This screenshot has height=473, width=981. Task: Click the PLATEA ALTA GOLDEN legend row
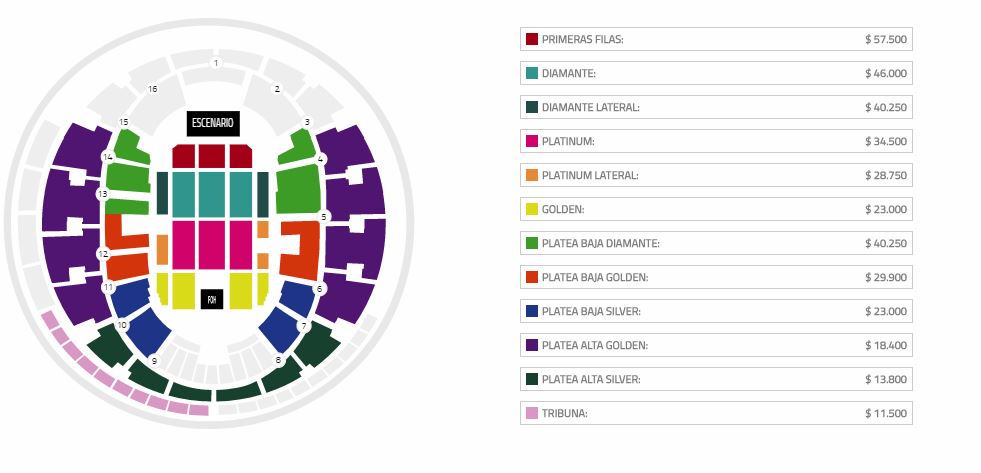(x=716, y=345)
